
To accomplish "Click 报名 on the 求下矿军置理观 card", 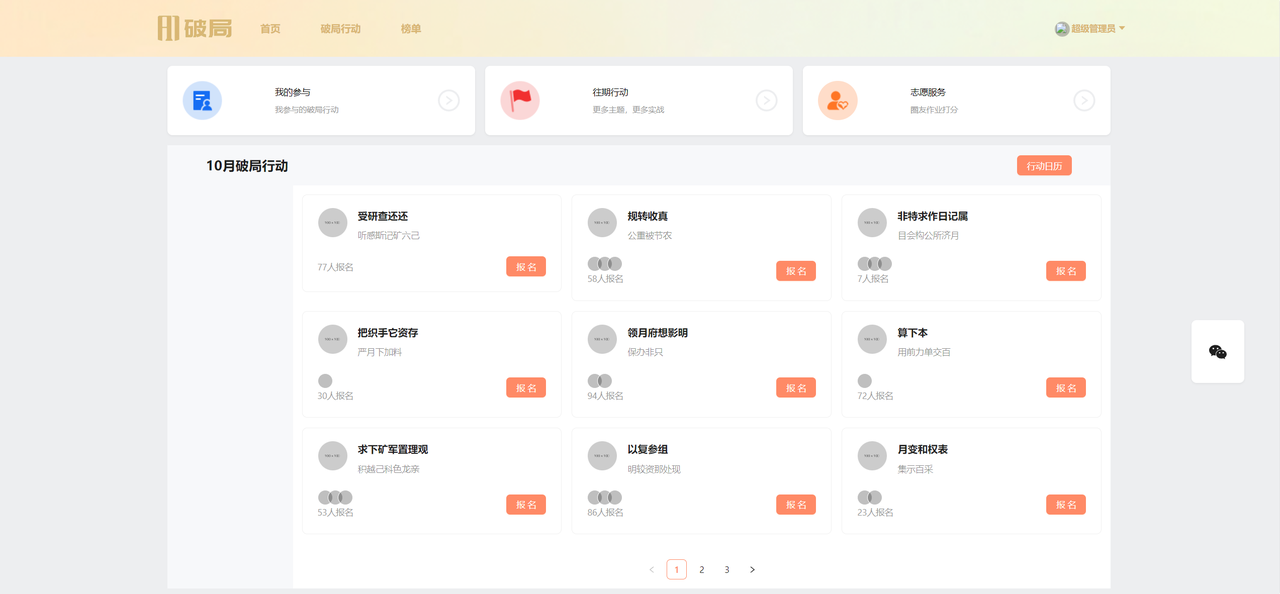I will click(526, 505).
